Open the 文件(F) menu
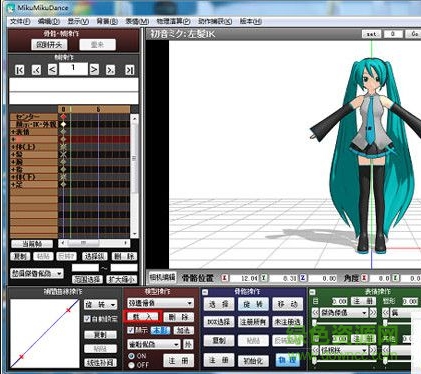The height and width of the screenshot is (374, 421). pos(20,21)
